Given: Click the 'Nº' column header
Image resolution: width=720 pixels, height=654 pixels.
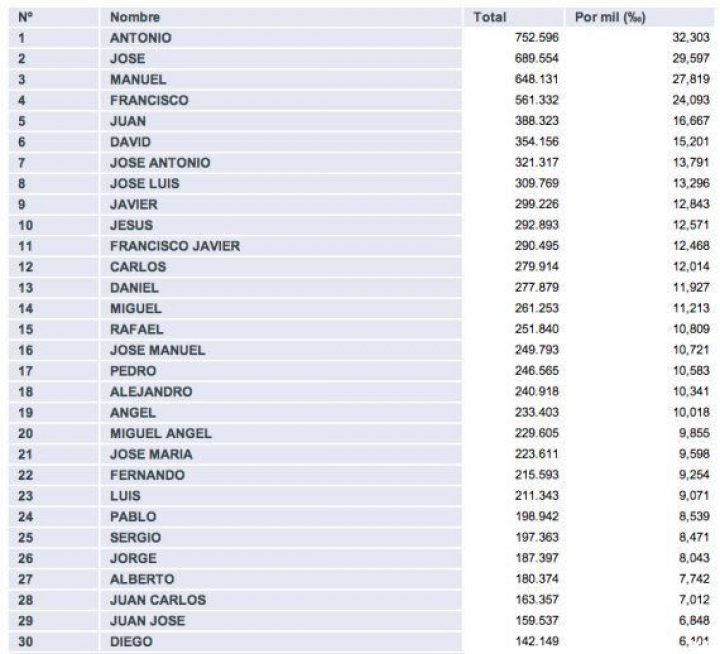Looking at the screenshot, I should click(x=26, y=17).
